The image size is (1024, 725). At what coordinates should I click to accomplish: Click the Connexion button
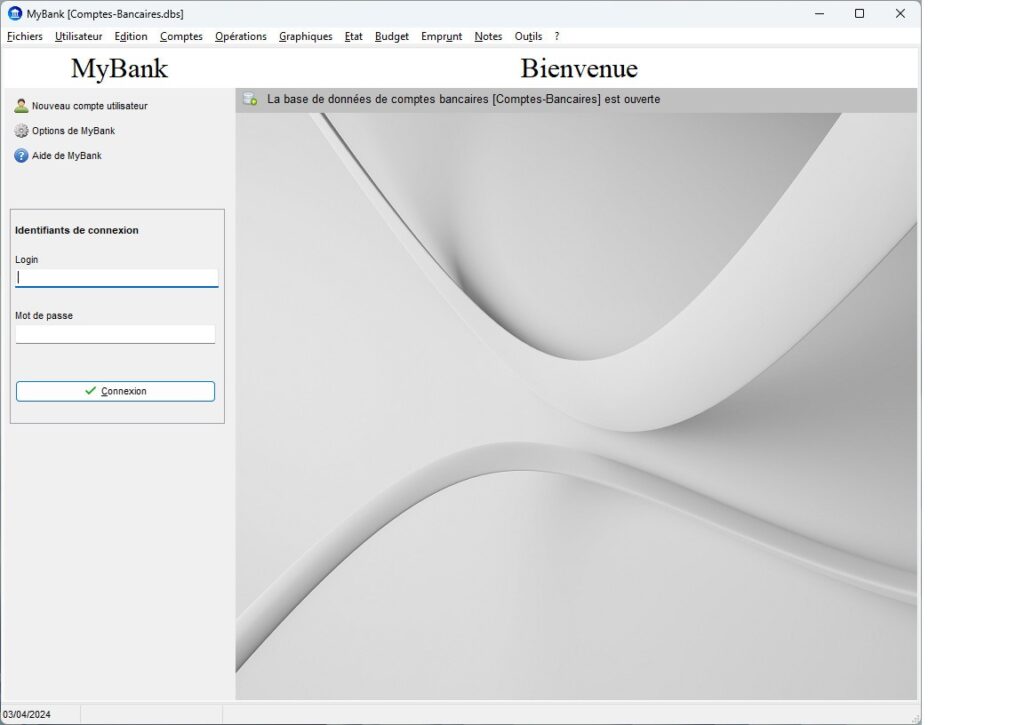(115, 391)
